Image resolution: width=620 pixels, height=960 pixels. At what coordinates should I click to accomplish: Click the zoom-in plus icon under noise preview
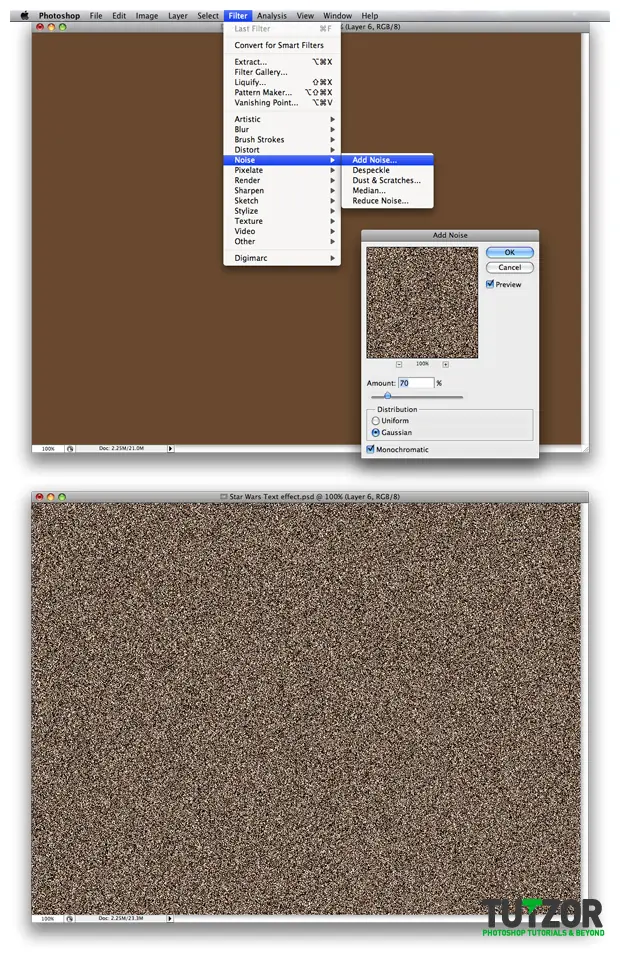446,364
